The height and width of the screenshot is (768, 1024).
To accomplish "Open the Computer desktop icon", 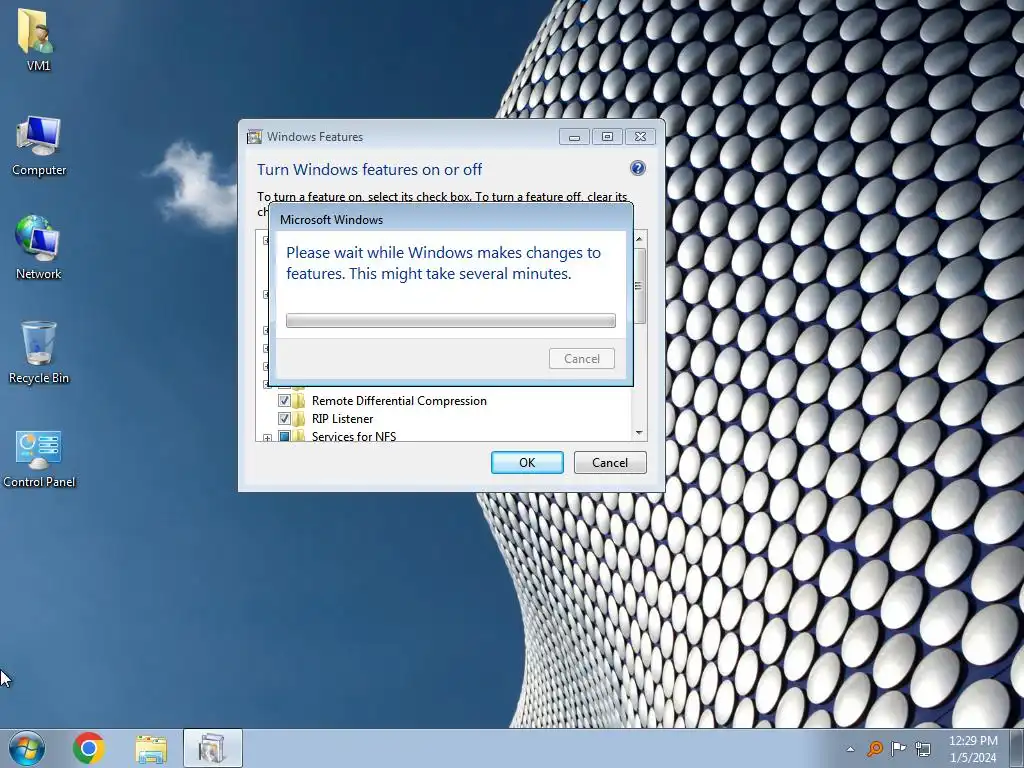I will [x=39, y=145].
